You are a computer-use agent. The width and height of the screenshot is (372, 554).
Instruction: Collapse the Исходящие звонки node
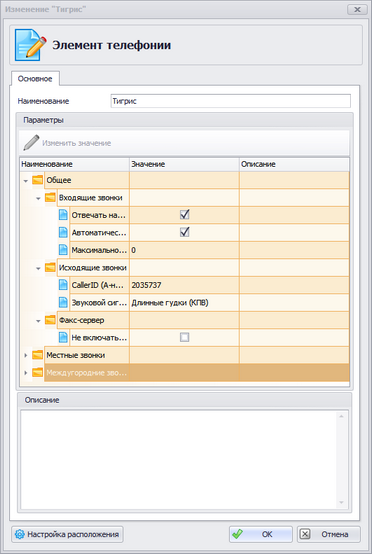38,269
